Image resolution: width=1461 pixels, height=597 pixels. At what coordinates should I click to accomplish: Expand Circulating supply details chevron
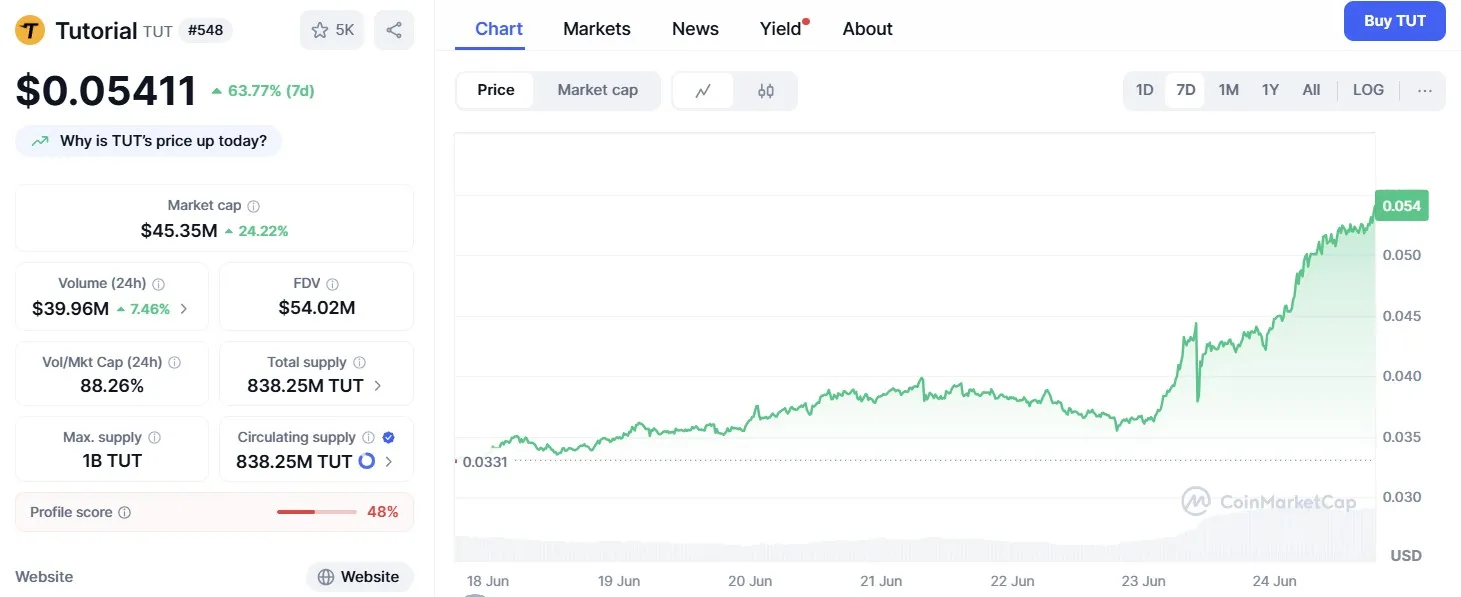click(389, 462)
